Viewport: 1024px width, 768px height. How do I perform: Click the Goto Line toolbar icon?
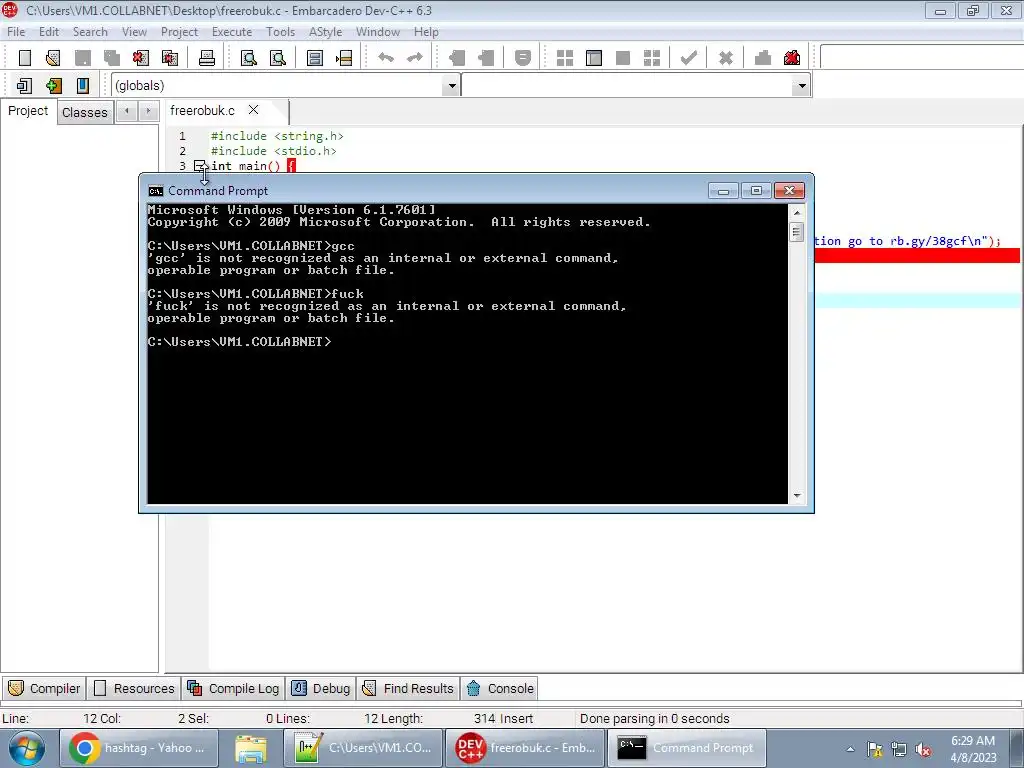[344, 58]
